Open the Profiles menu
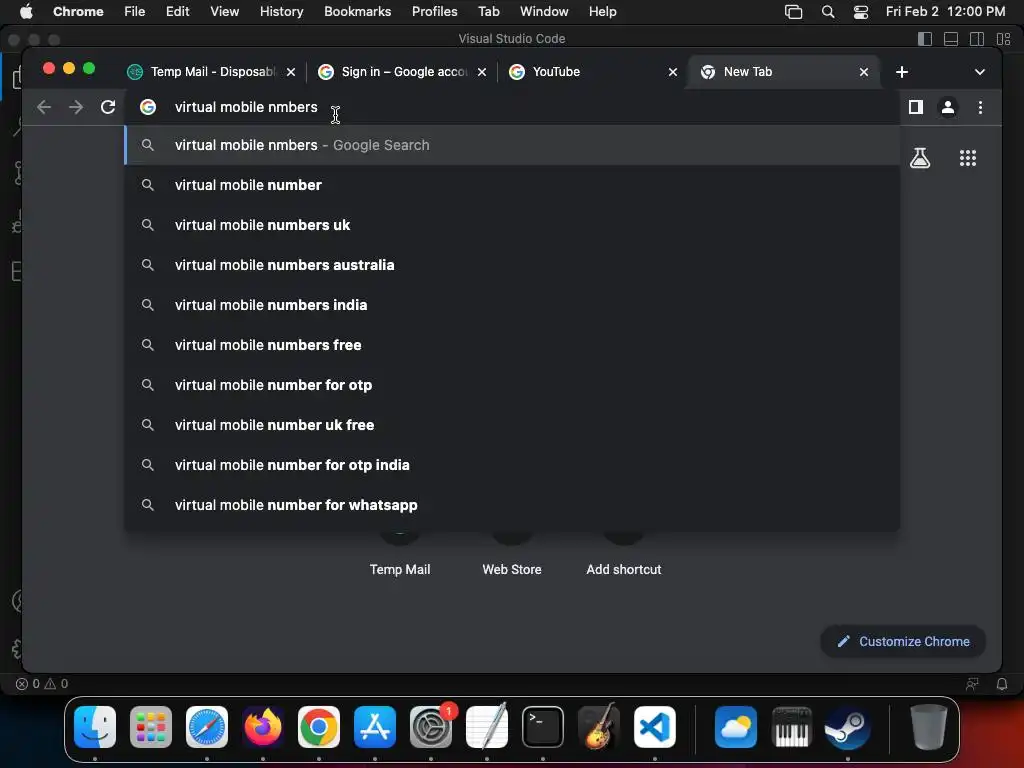1024x768 pixels. [434, 11]
